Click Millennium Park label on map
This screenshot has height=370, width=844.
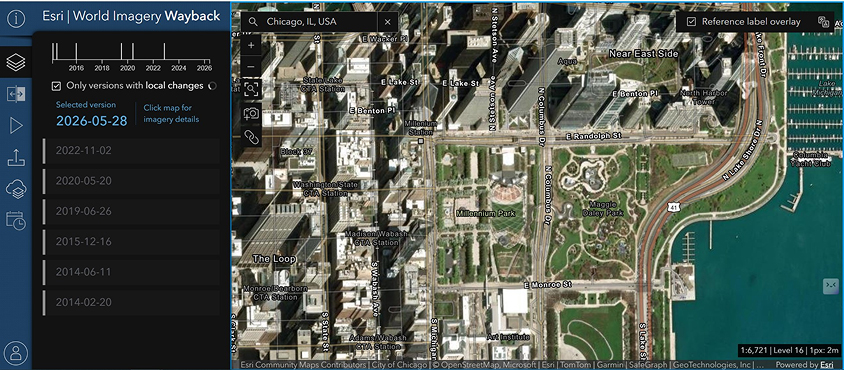click(486, 213)
